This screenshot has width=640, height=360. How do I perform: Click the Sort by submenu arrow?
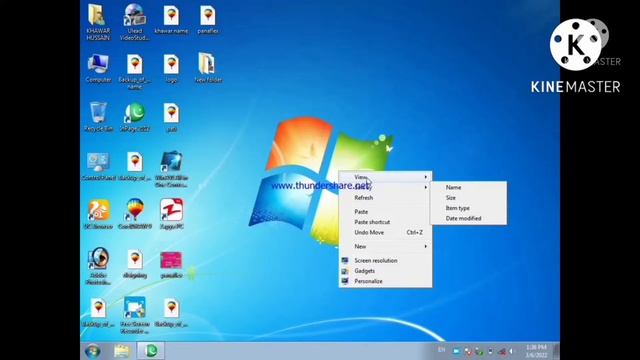coord(426,187)
